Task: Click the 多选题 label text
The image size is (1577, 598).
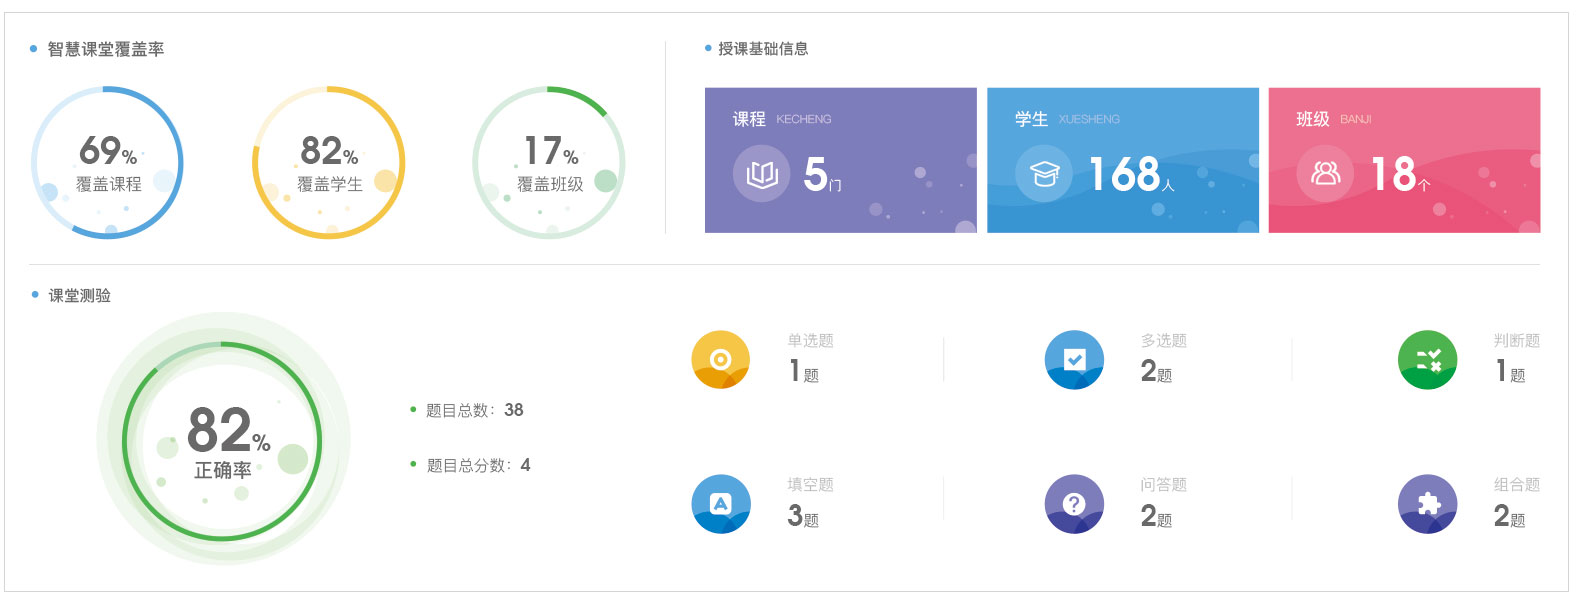Action: pos(1164,340)
